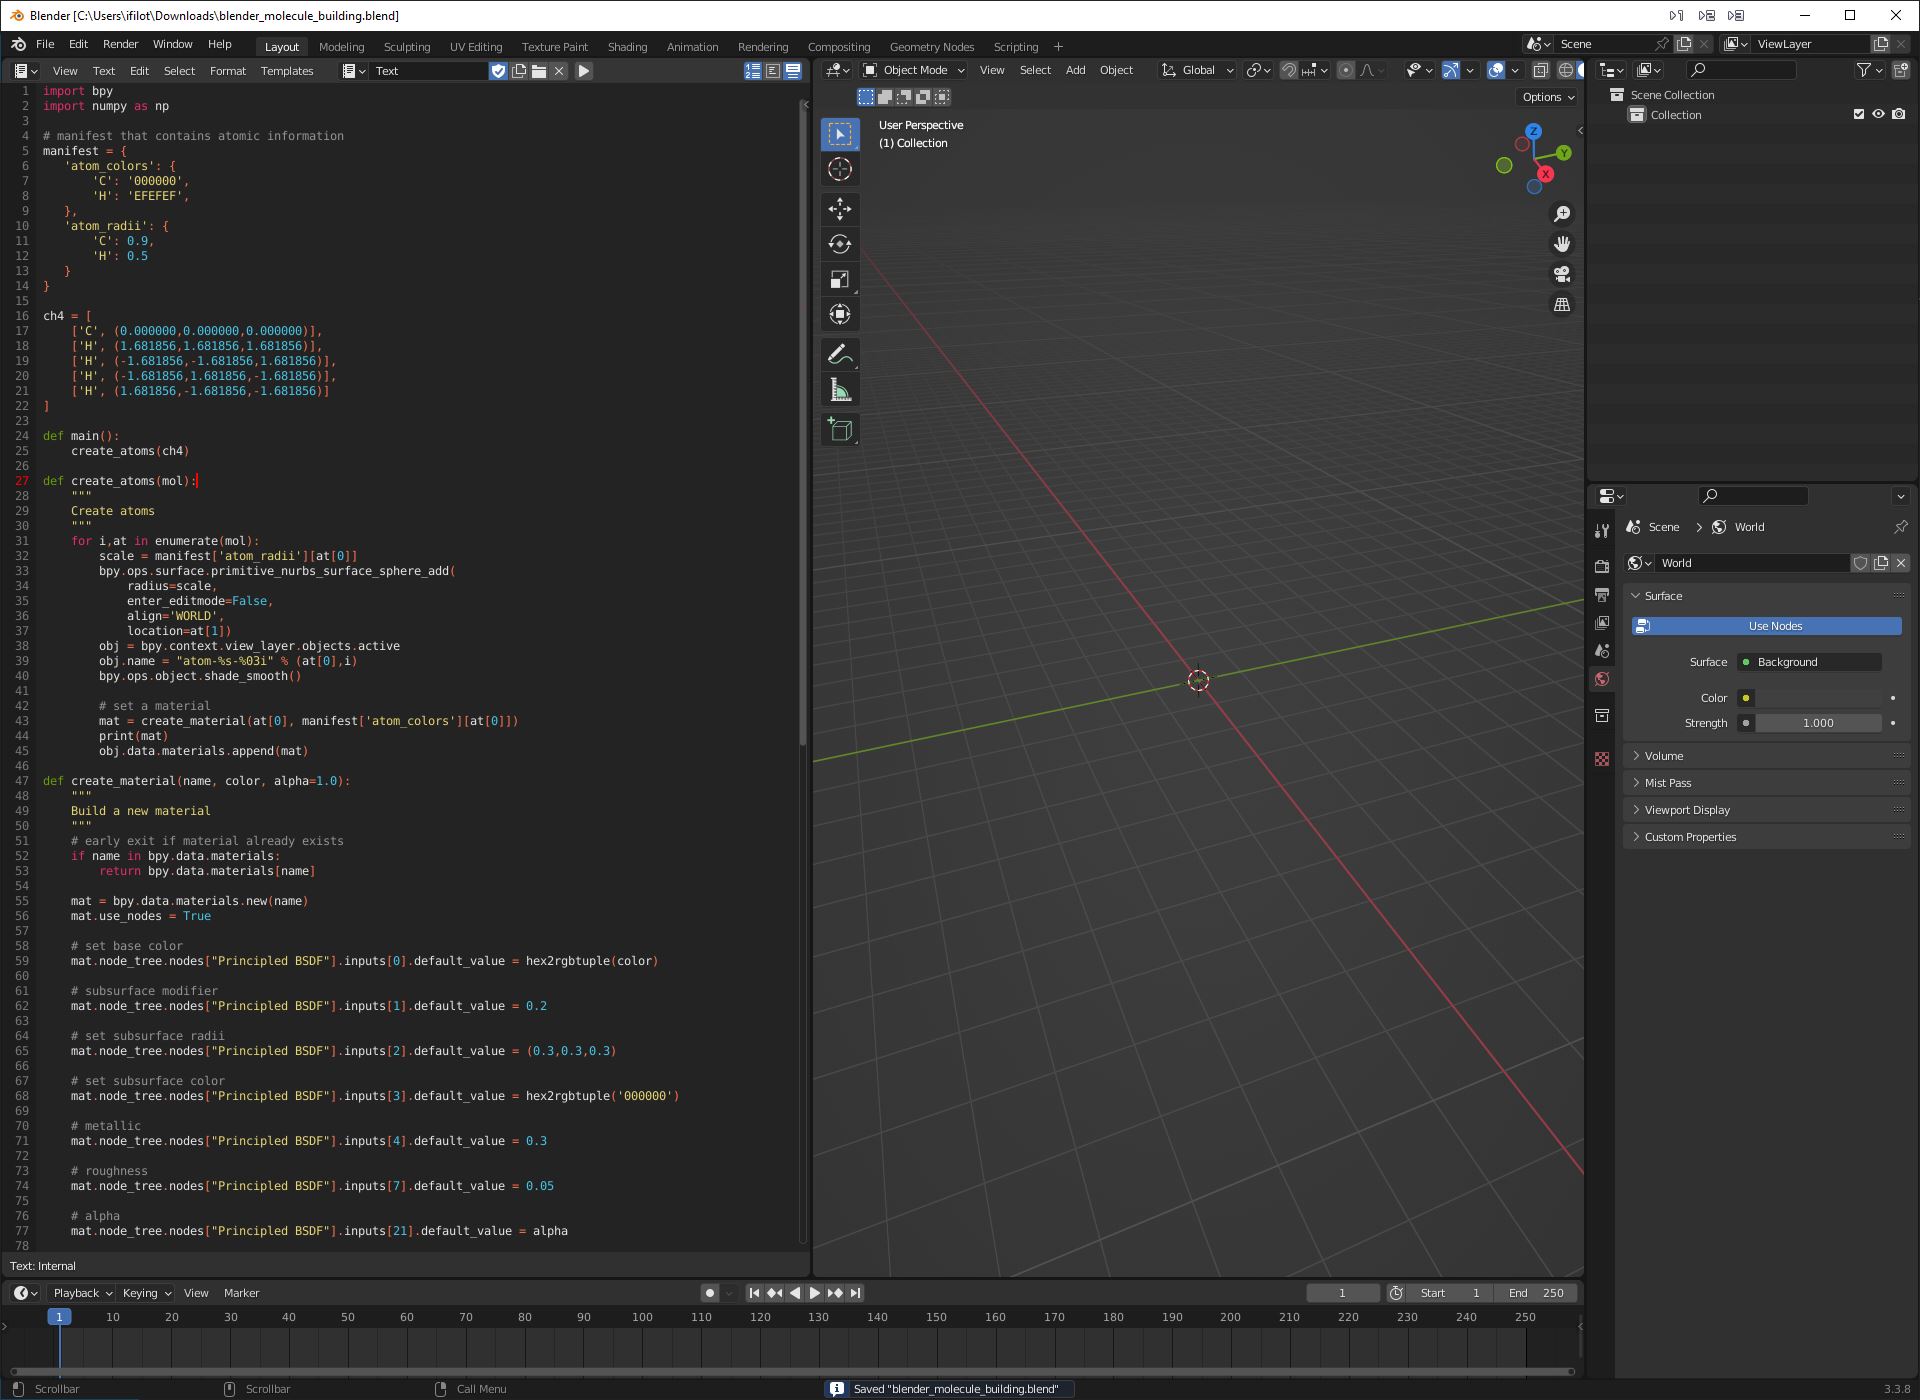
Task: Run the script using the play icon
Action: [584, 70]
